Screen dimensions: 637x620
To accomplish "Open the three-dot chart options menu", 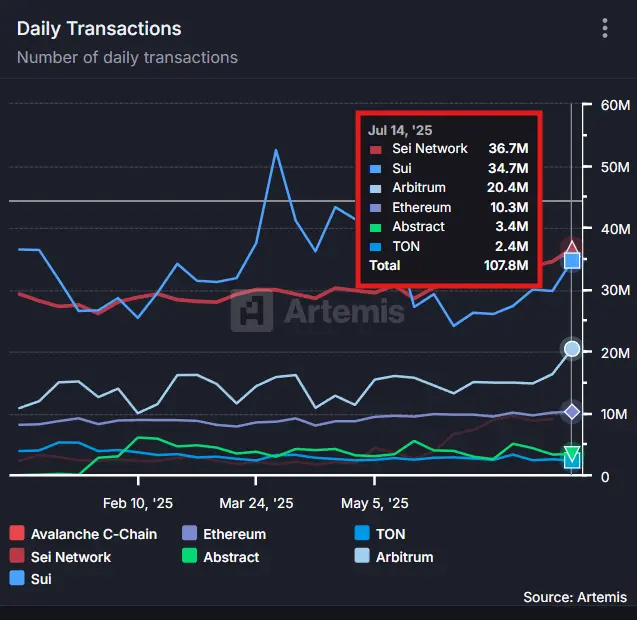I will (605, 28).
